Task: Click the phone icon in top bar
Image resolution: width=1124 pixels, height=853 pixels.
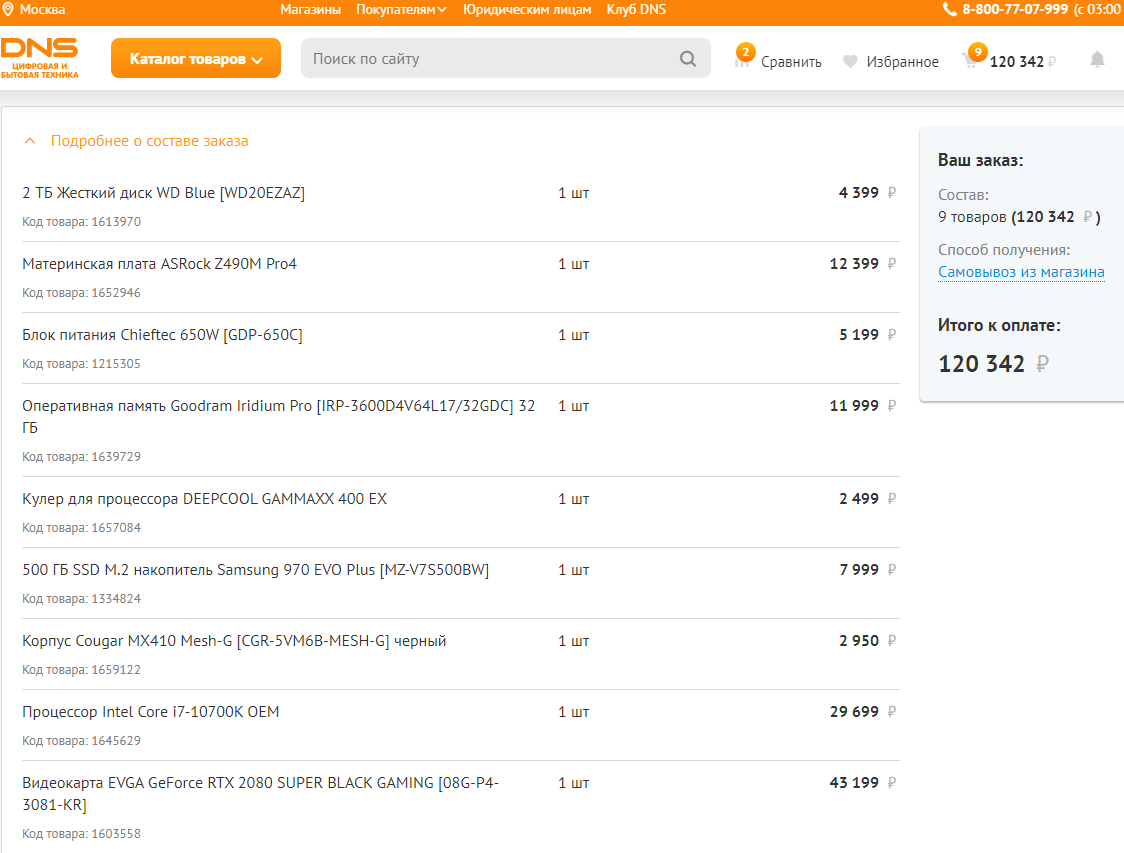Action: pyautogui.click(x=949, y=9)
